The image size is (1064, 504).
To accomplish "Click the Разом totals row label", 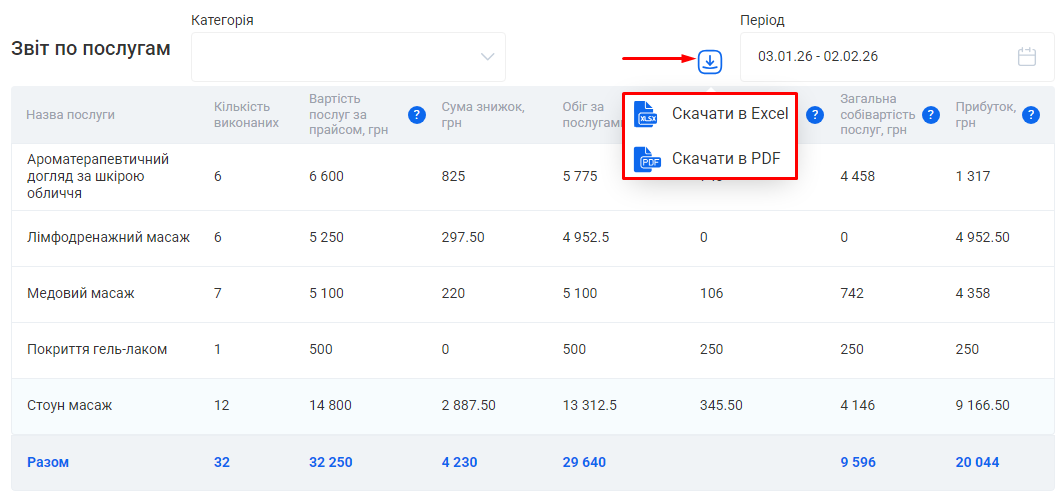I will tap(48, 463).
